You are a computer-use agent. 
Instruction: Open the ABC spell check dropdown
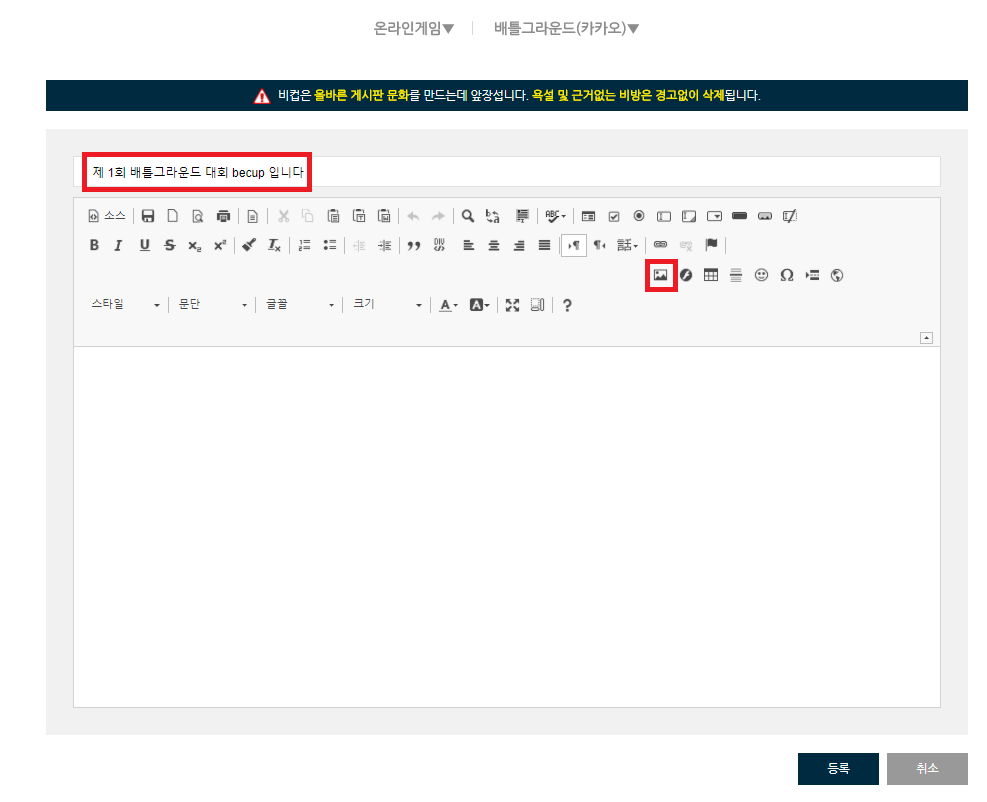pyautogui.click(x=555, y=216)
